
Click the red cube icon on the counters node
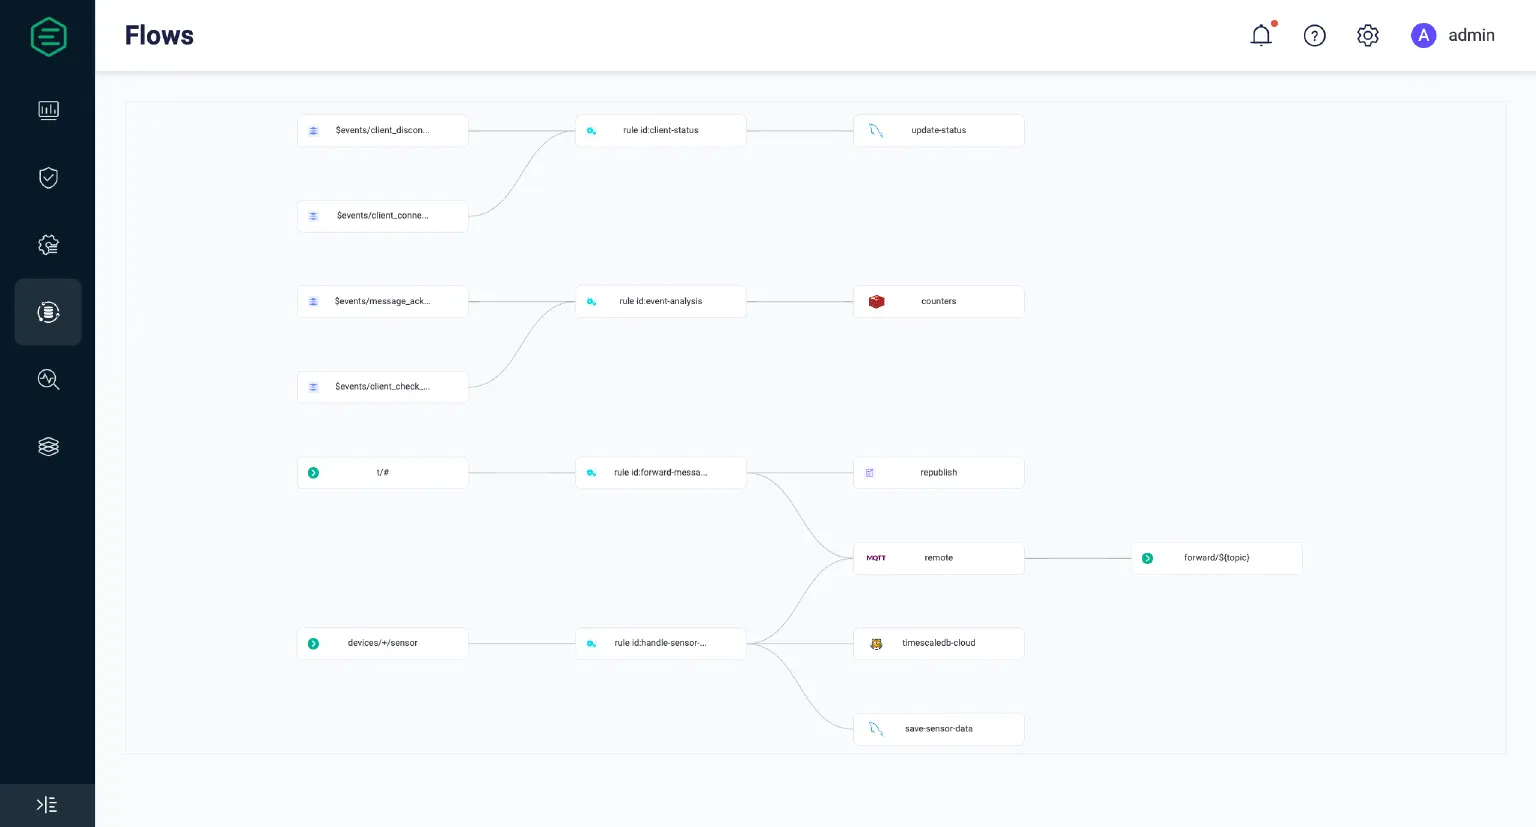[876, 301]
